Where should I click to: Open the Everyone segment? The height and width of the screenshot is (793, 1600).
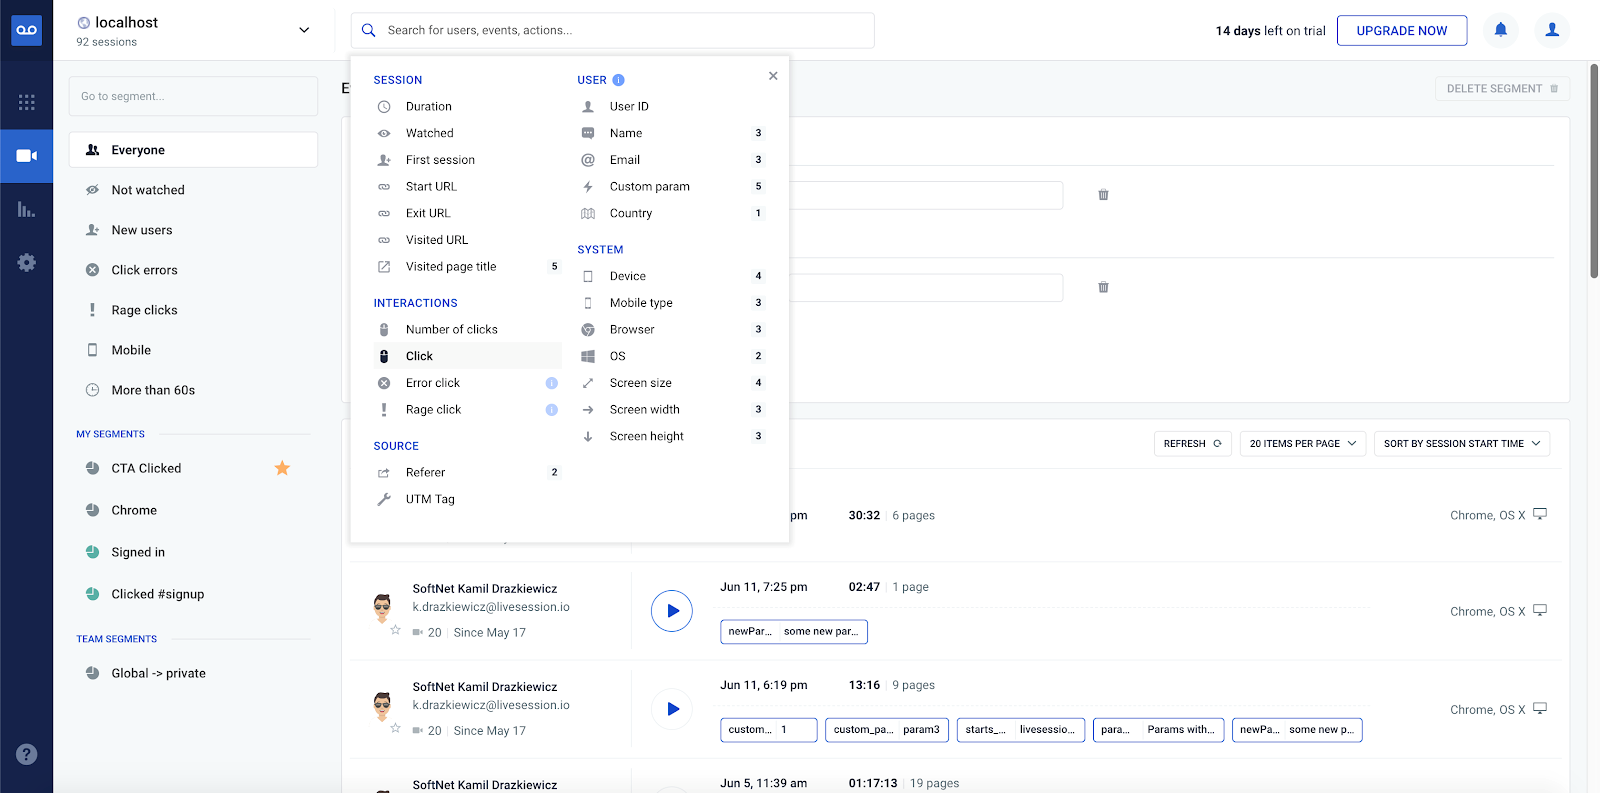[x=193, y=150]
